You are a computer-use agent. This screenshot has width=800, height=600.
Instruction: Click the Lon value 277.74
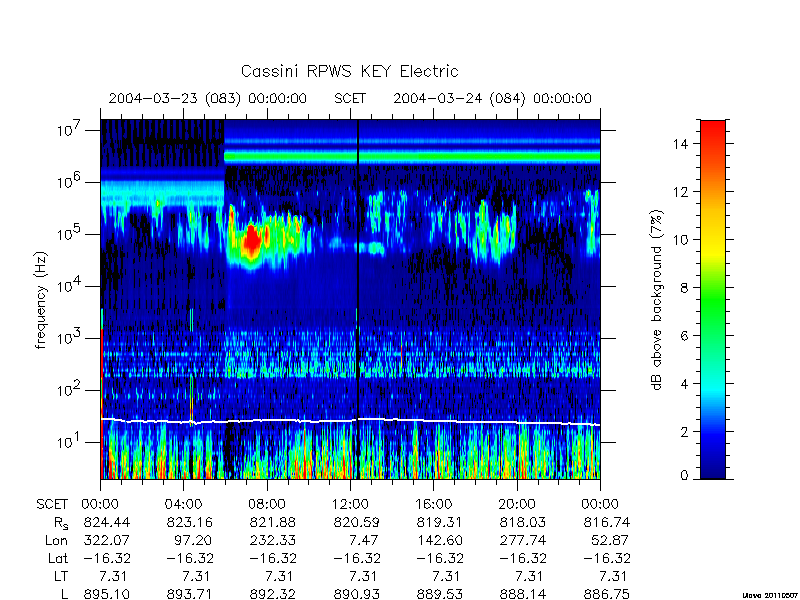point(522,540)
